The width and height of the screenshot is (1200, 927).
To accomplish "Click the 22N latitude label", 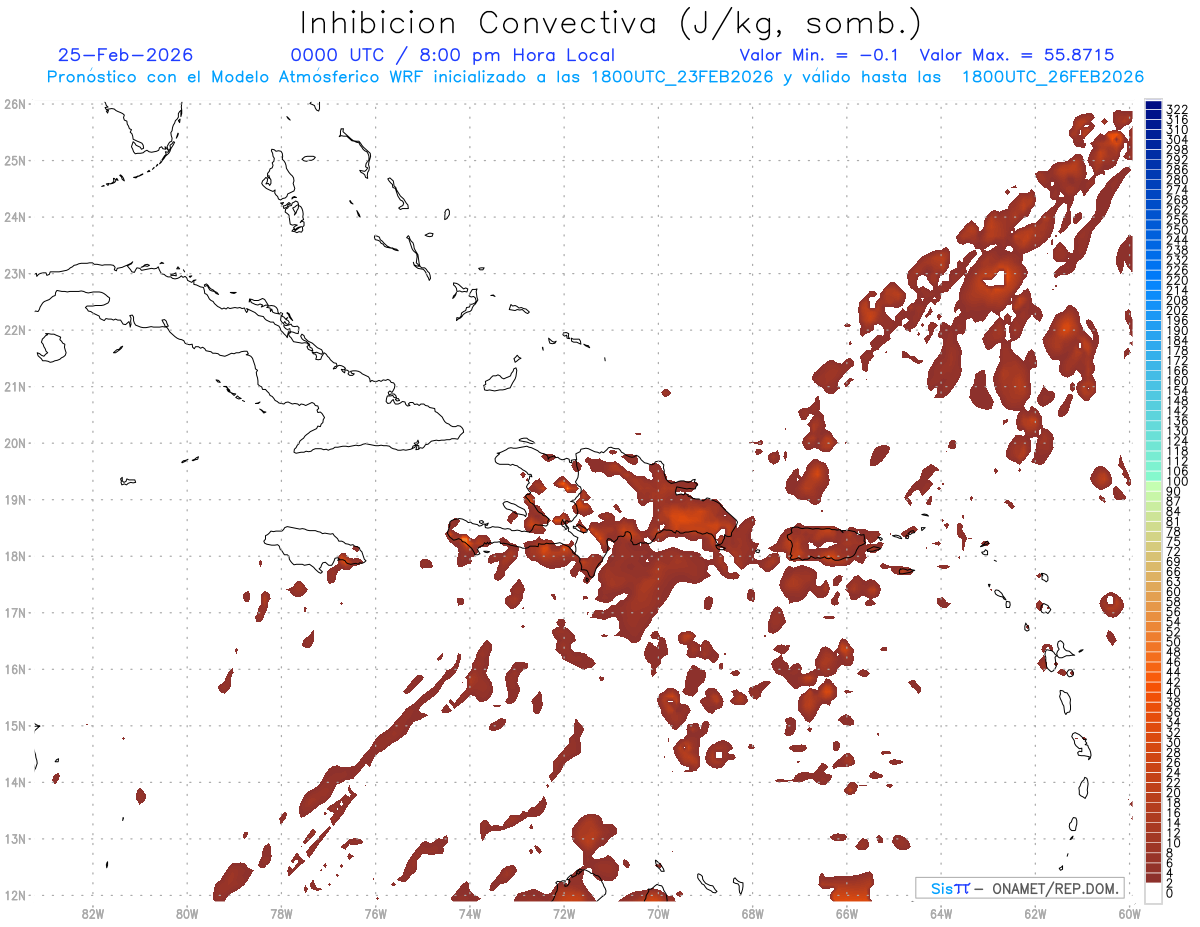I will click(15, 330).
